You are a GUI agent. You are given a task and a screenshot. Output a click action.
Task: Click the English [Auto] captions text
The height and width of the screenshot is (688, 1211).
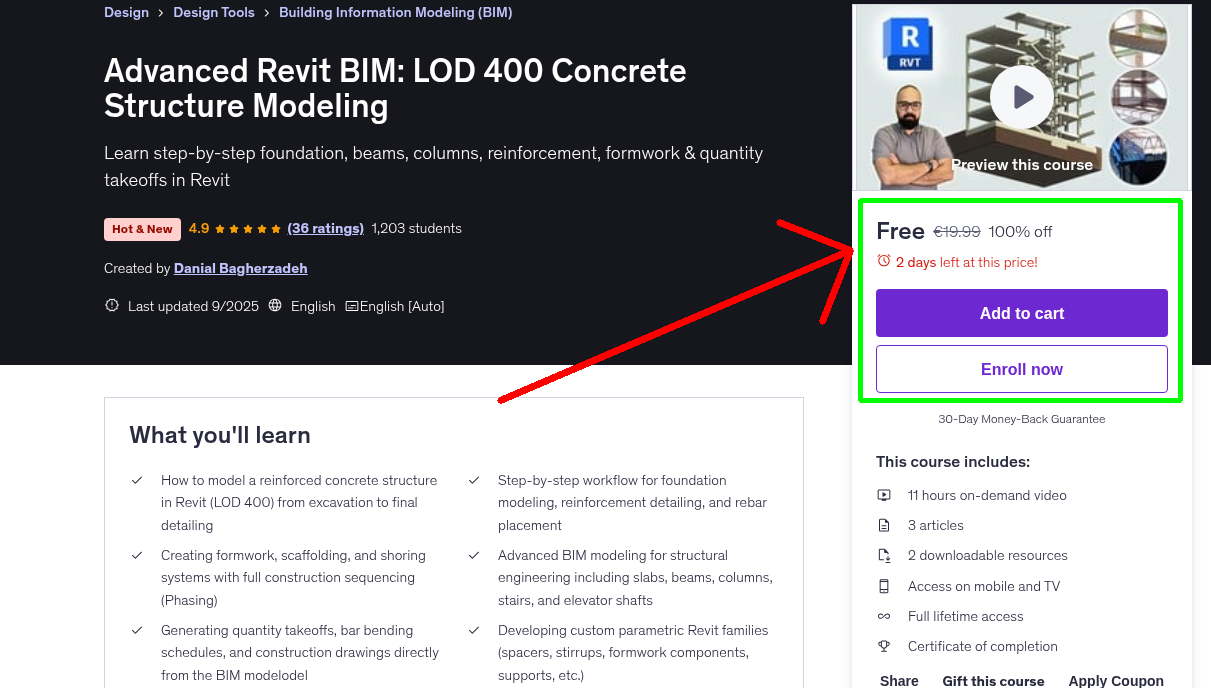[402, 306]
